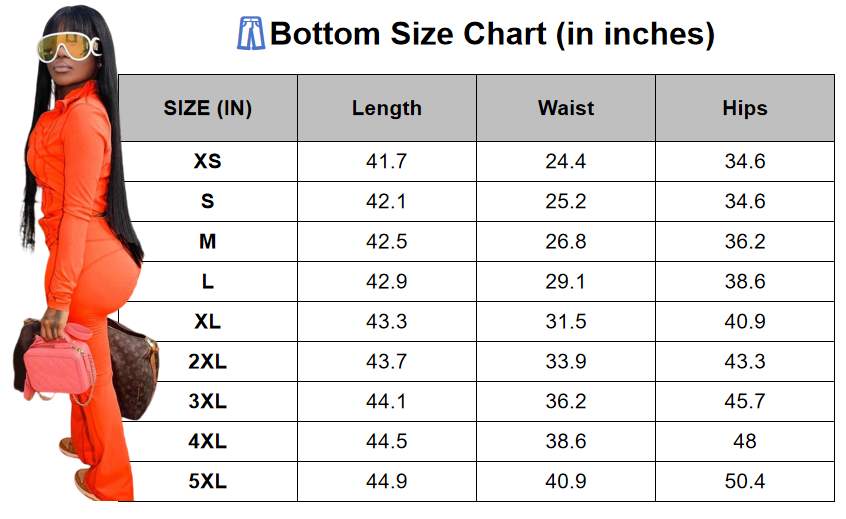This screenshot has height=519, width=846.
Task: Click the 24.4 waist value for XS
Action: [566, 161]
